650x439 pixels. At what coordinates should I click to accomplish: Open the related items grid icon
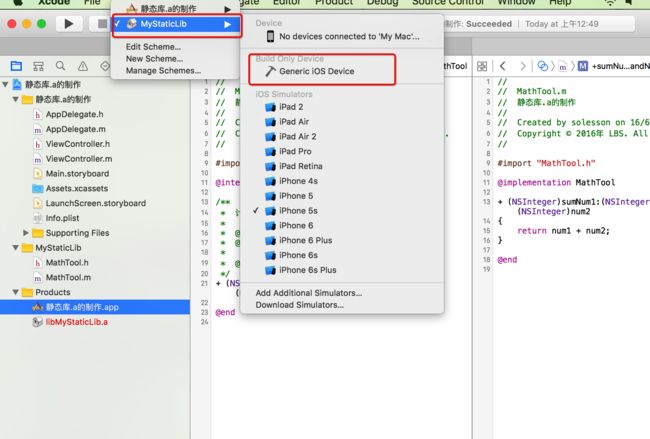click(x=482, y=66)
